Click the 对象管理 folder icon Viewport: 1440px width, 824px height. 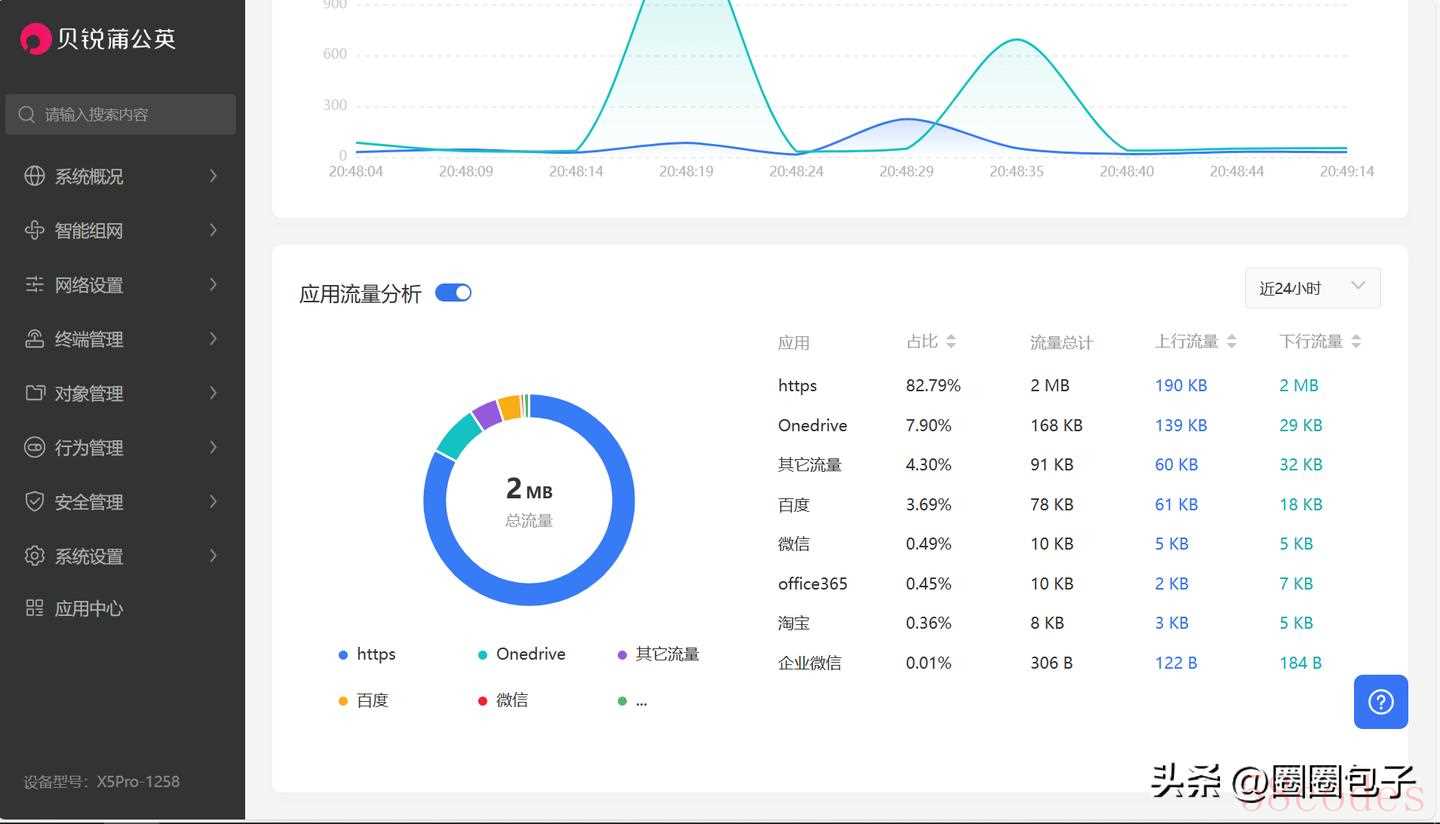coord(34,393)
